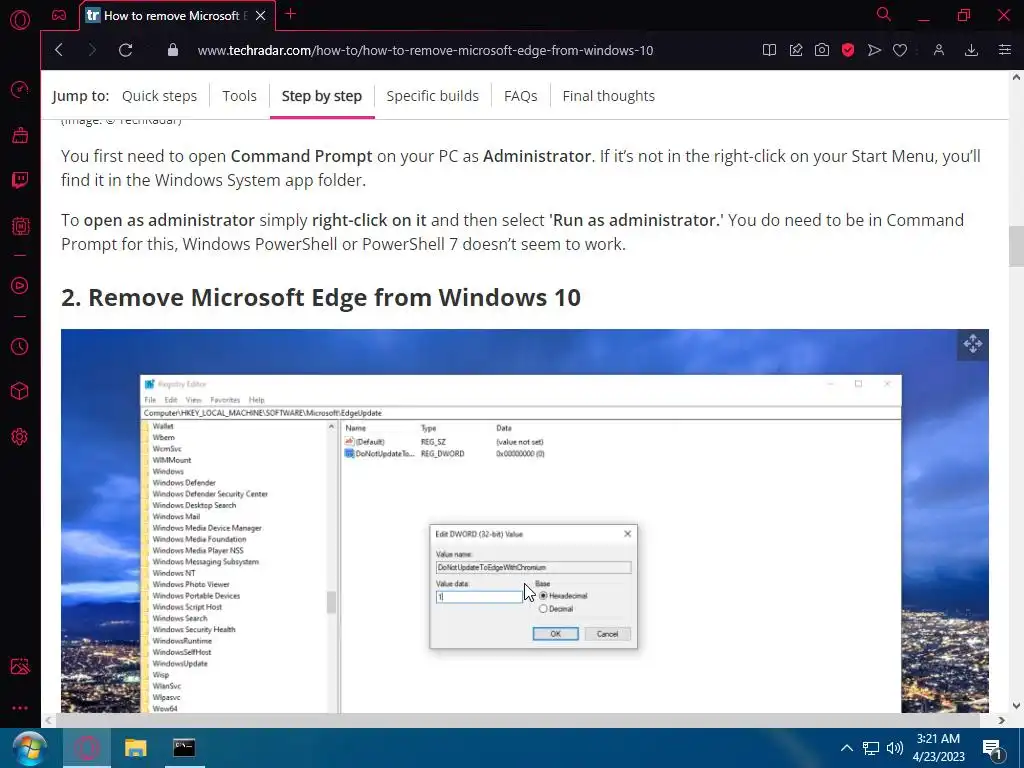This screenshot has width=1024, height=768.
Task: Click the scroll up arrow of page
Action: [1016, 77]
